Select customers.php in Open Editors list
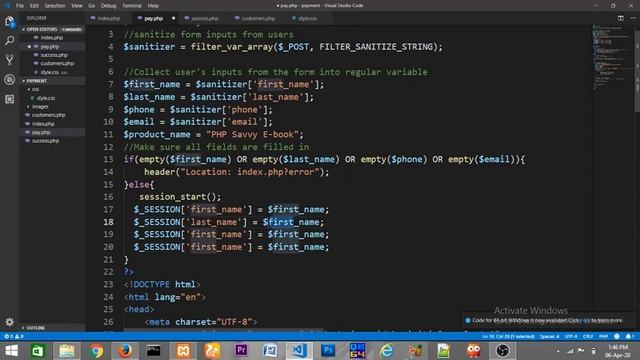 pyautogui.click(x=57, y=64)
